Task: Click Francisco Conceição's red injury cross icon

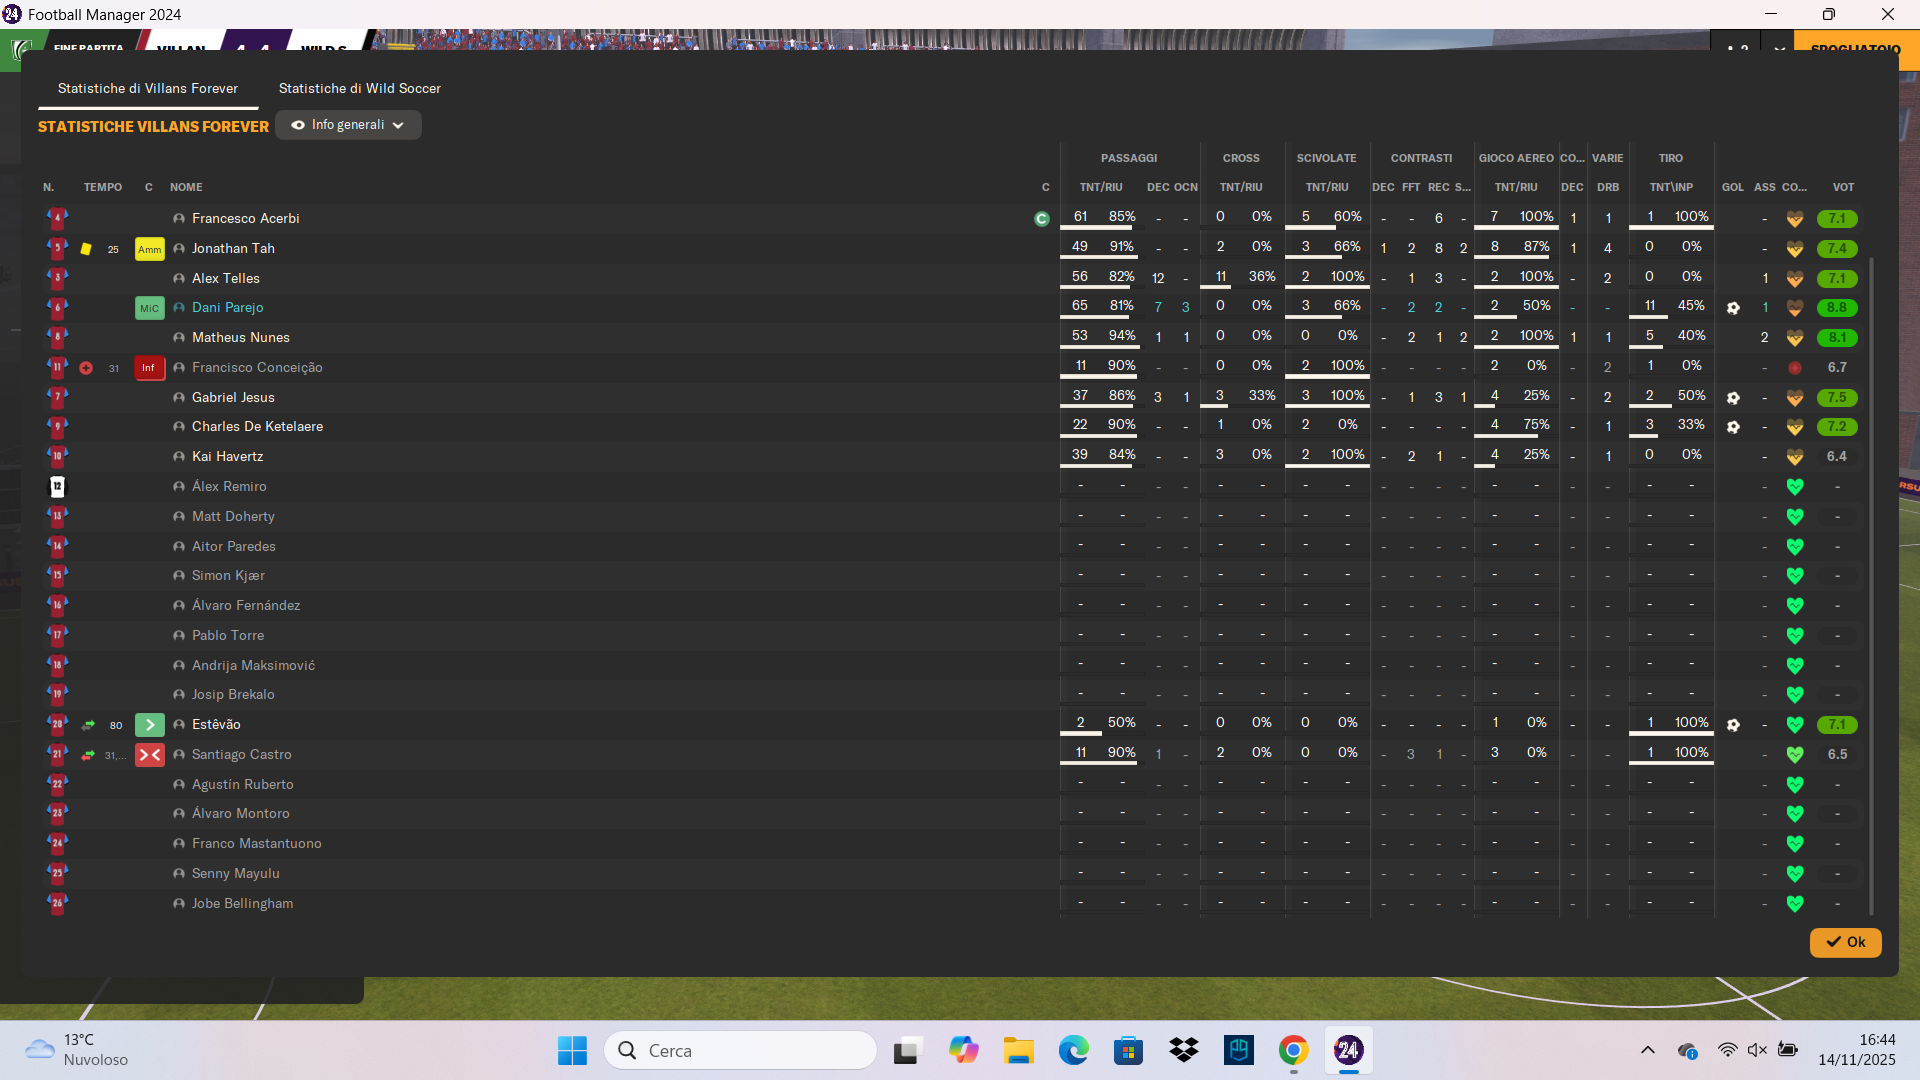Action: tap(86, 368)
